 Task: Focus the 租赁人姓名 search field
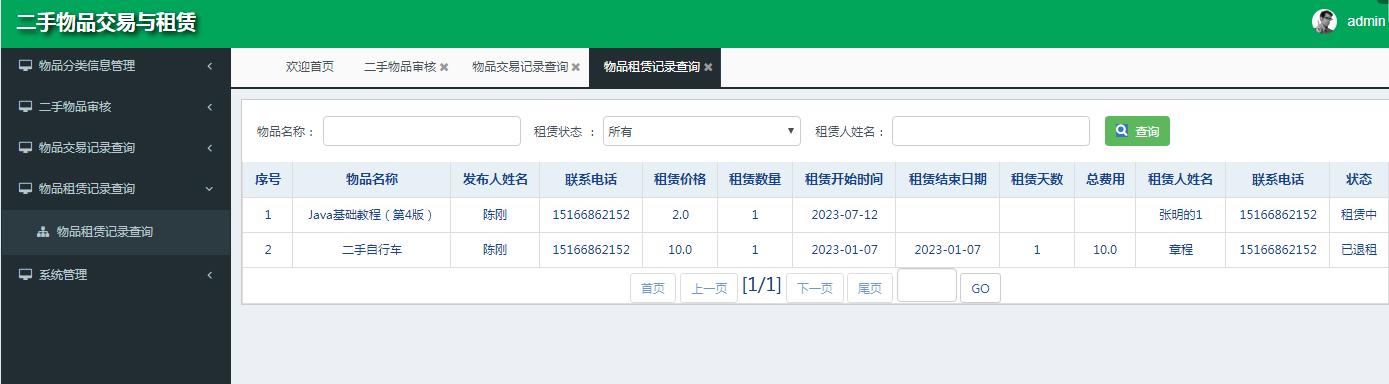(991, 131)
